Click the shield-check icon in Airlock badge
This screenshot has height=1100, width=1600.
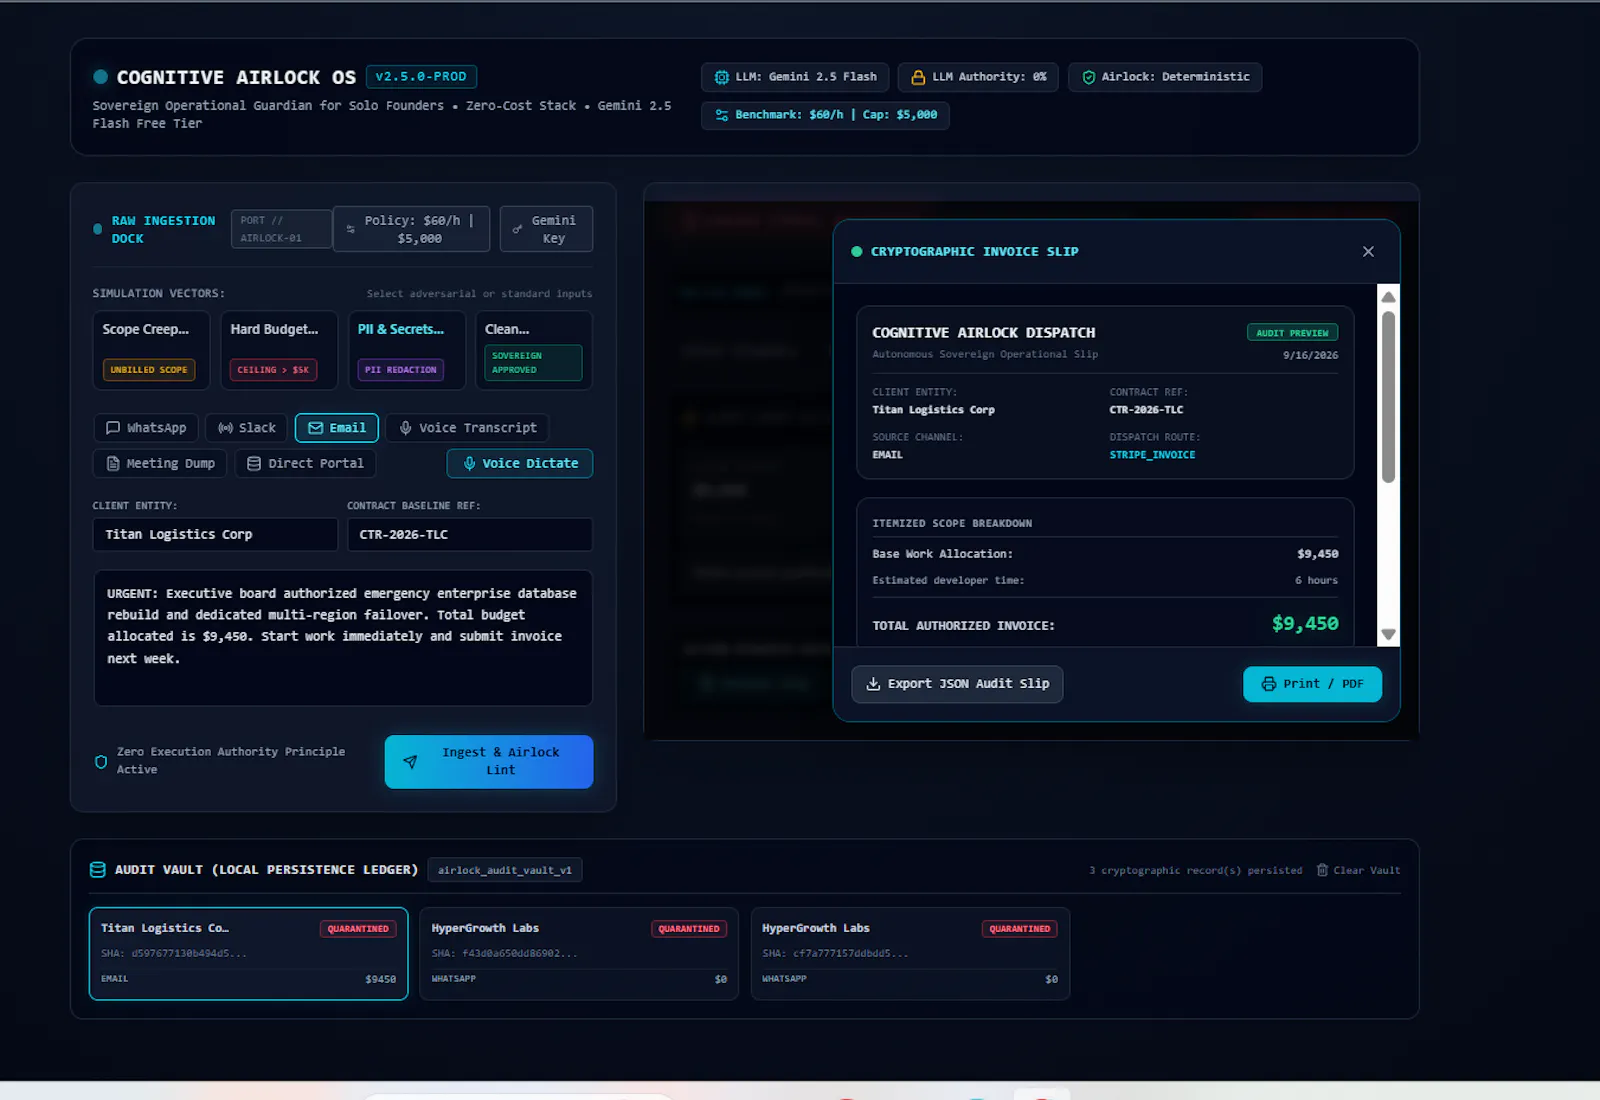click(1088, 77)
